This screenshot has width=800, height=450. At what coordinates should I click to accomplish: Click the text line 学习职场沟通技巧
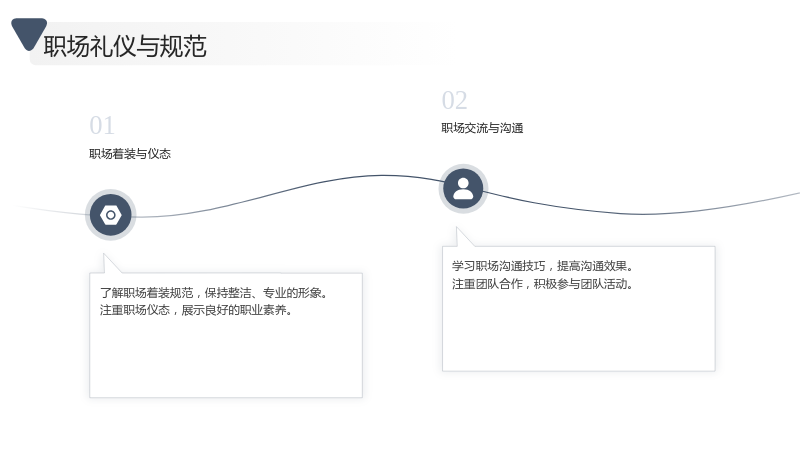pos(542,266)
